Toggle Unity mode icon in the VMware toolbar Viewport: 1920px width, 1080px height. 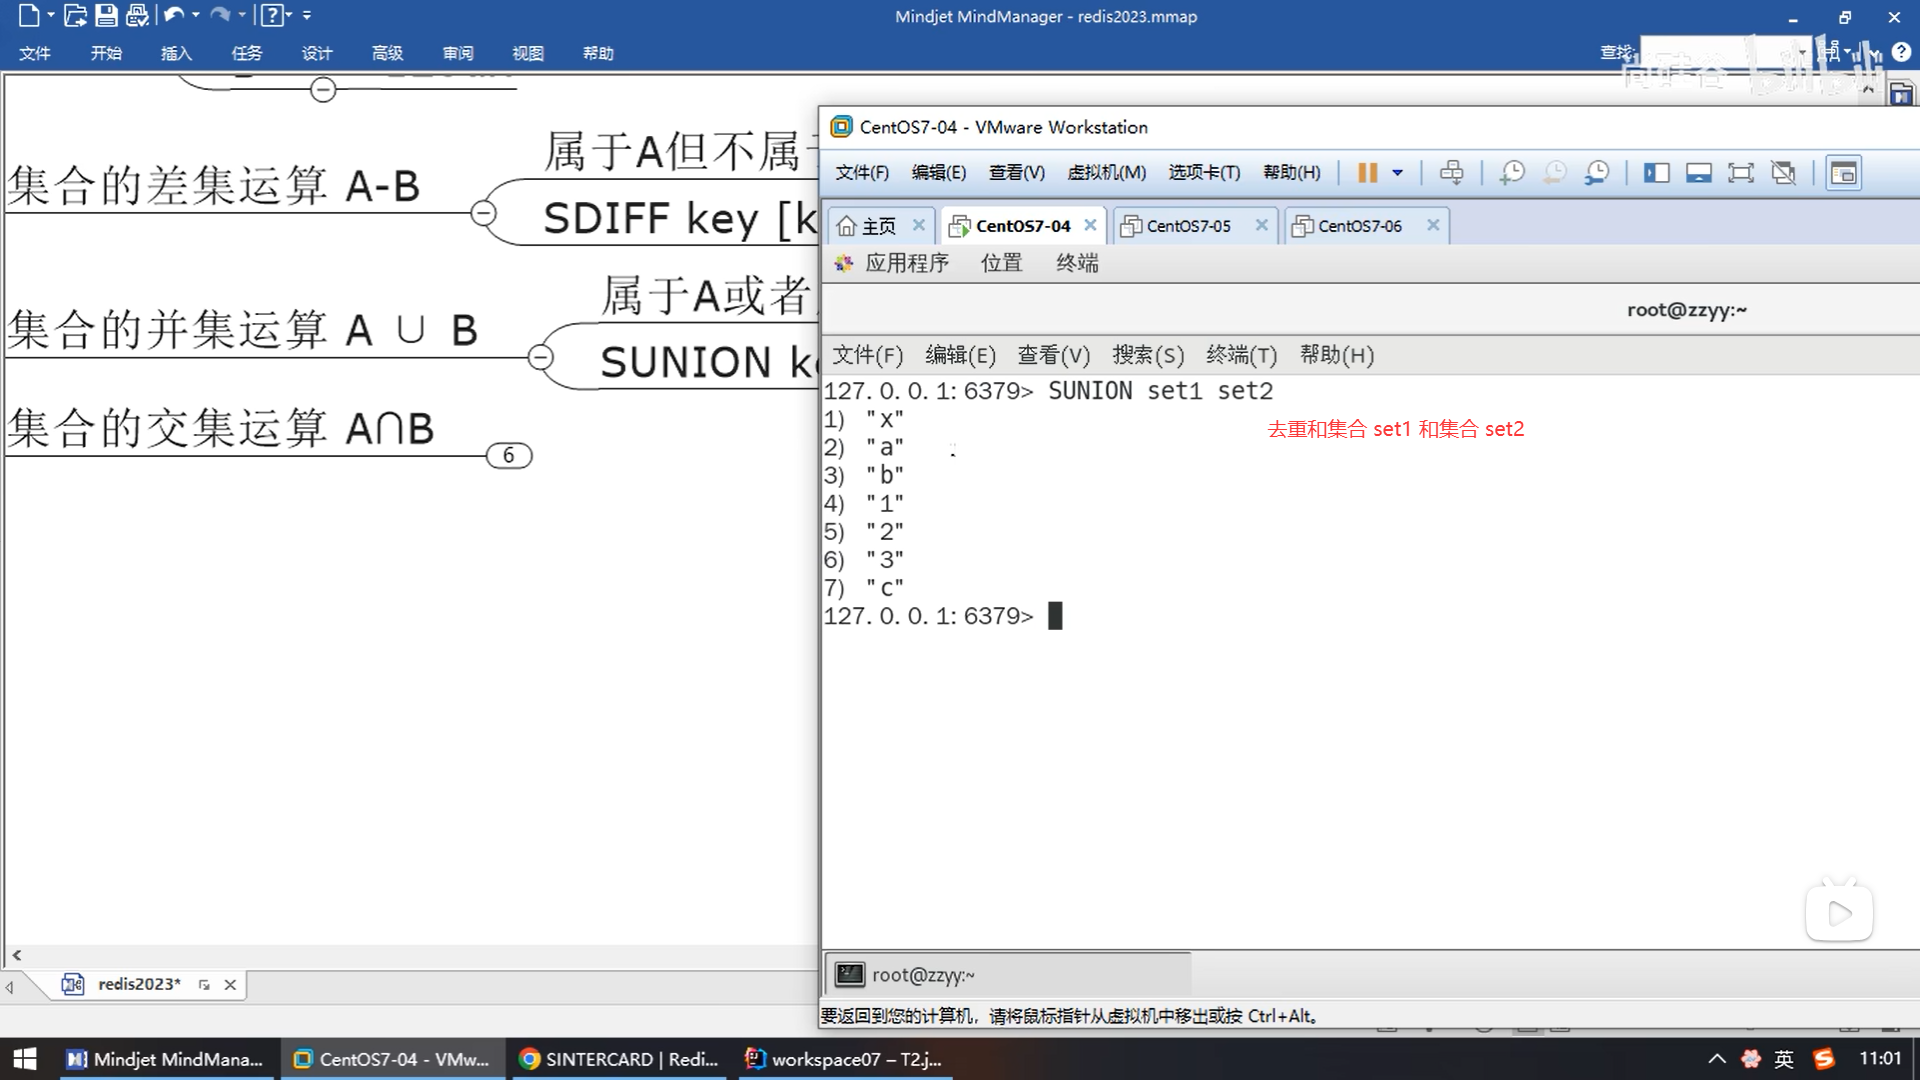[x=1783, y=173]
